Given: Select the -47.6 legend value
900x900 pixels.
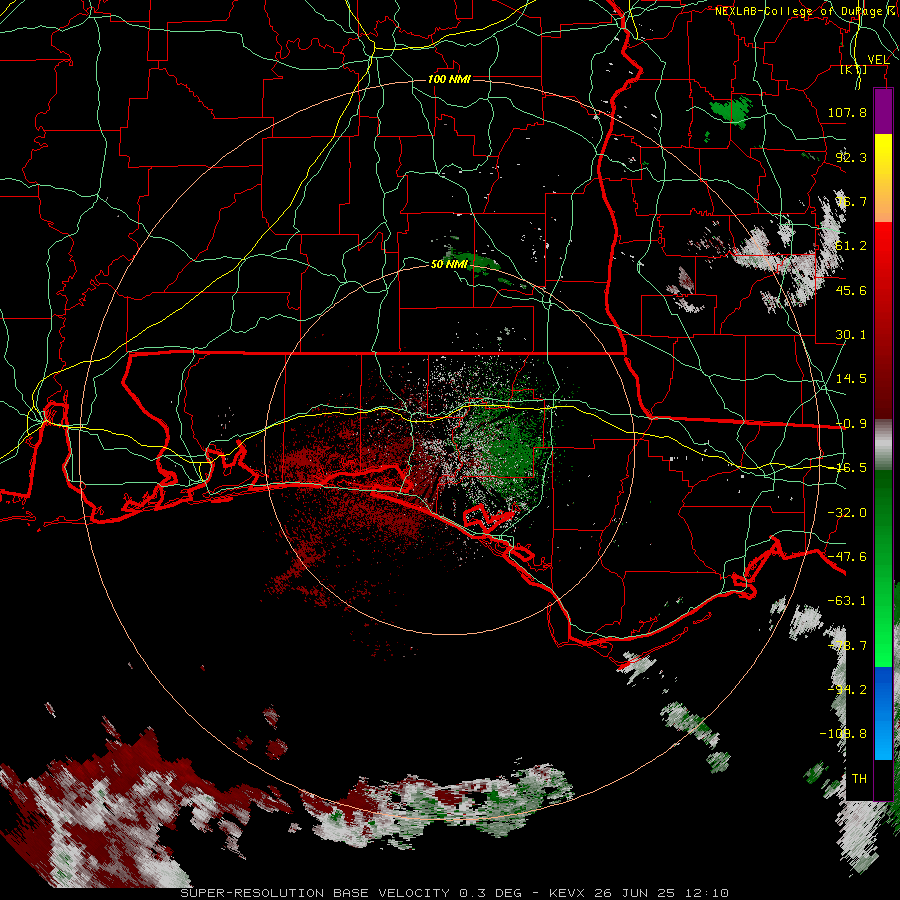Looking at the screenshot, I should [847, 557].
